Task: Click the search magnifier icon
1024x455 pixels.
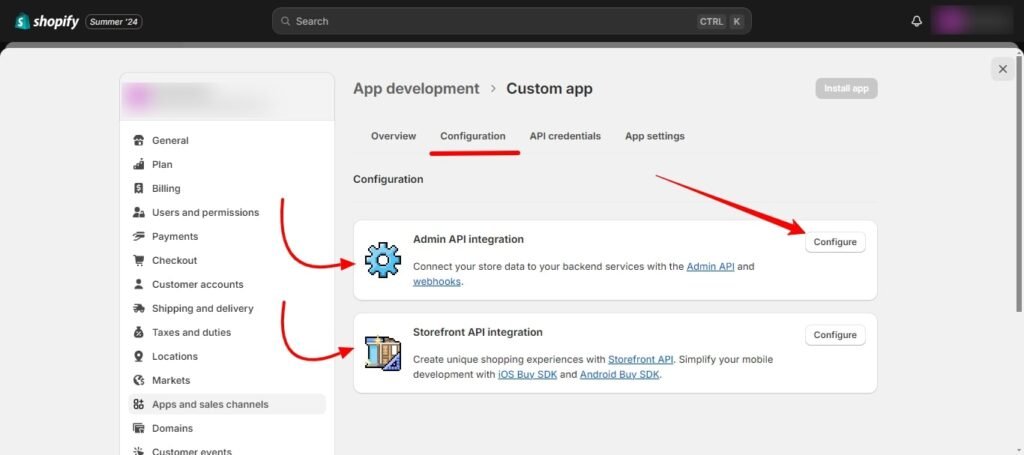Action: (285, 22)
